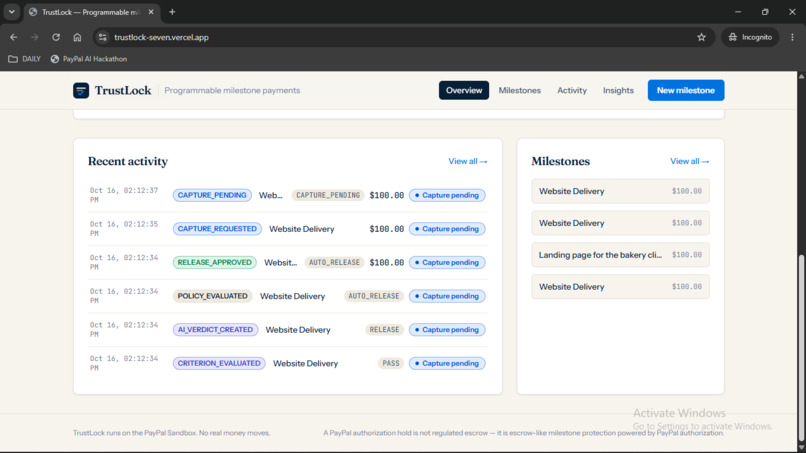Screen dimensions: 806x453
Task: Click the address bar URL
Action: point(161,37)
